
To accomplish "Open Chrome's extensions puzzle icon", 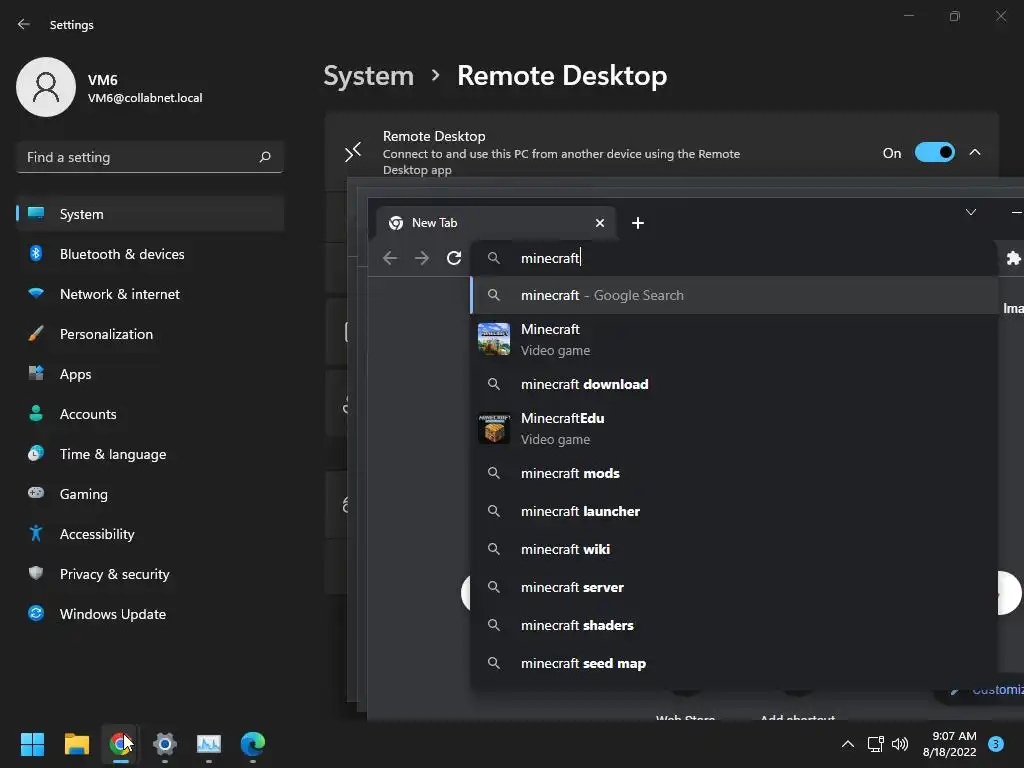I will point(1013,258).
